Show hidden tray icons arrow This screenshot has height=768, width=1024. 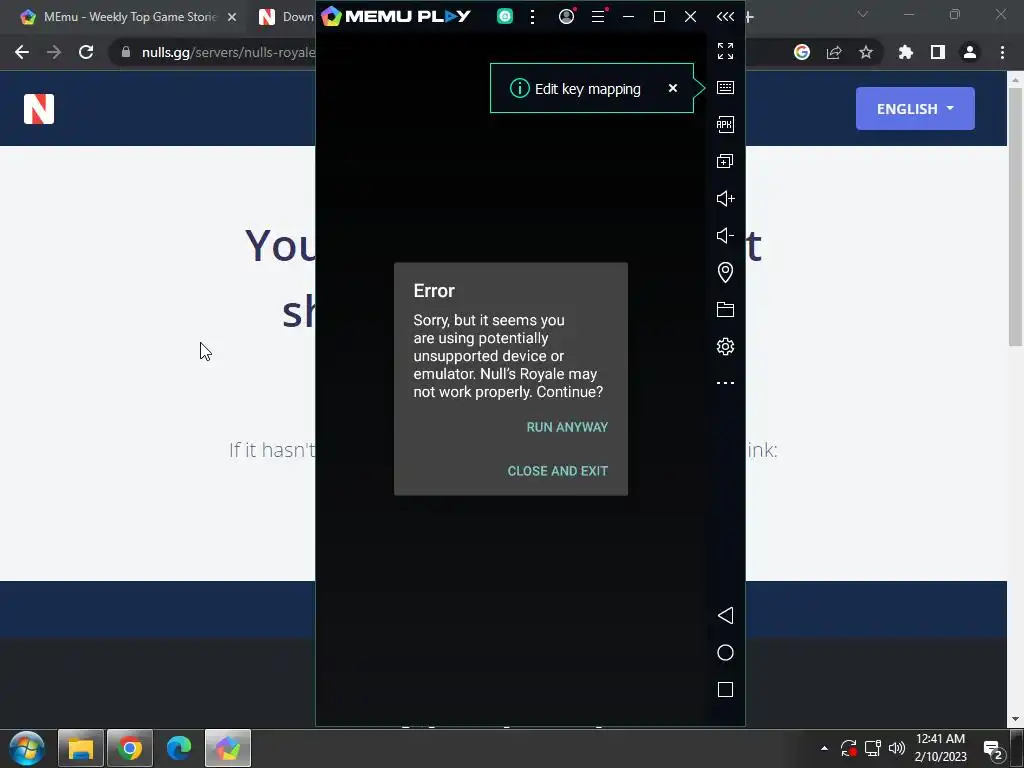click(x=824, y=748)
